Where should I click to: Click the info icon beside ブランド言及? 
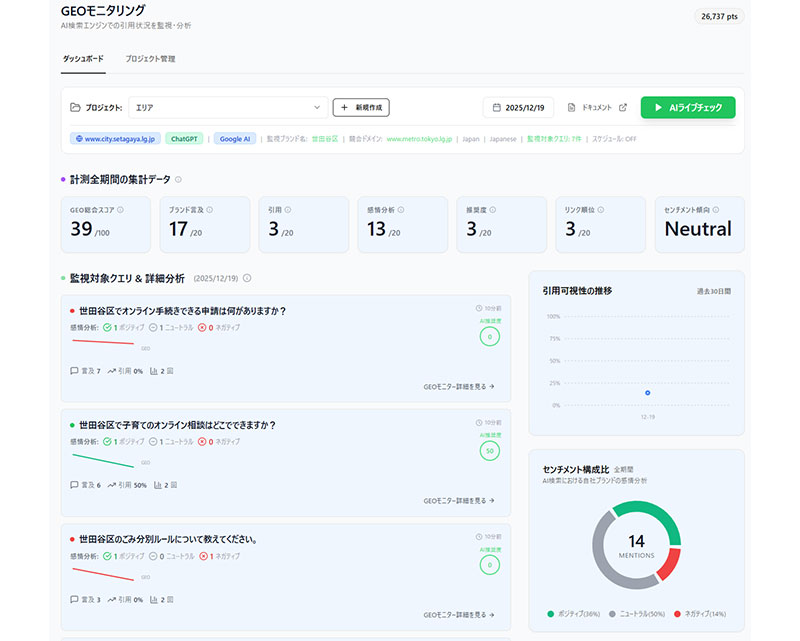tap(208, 210)
